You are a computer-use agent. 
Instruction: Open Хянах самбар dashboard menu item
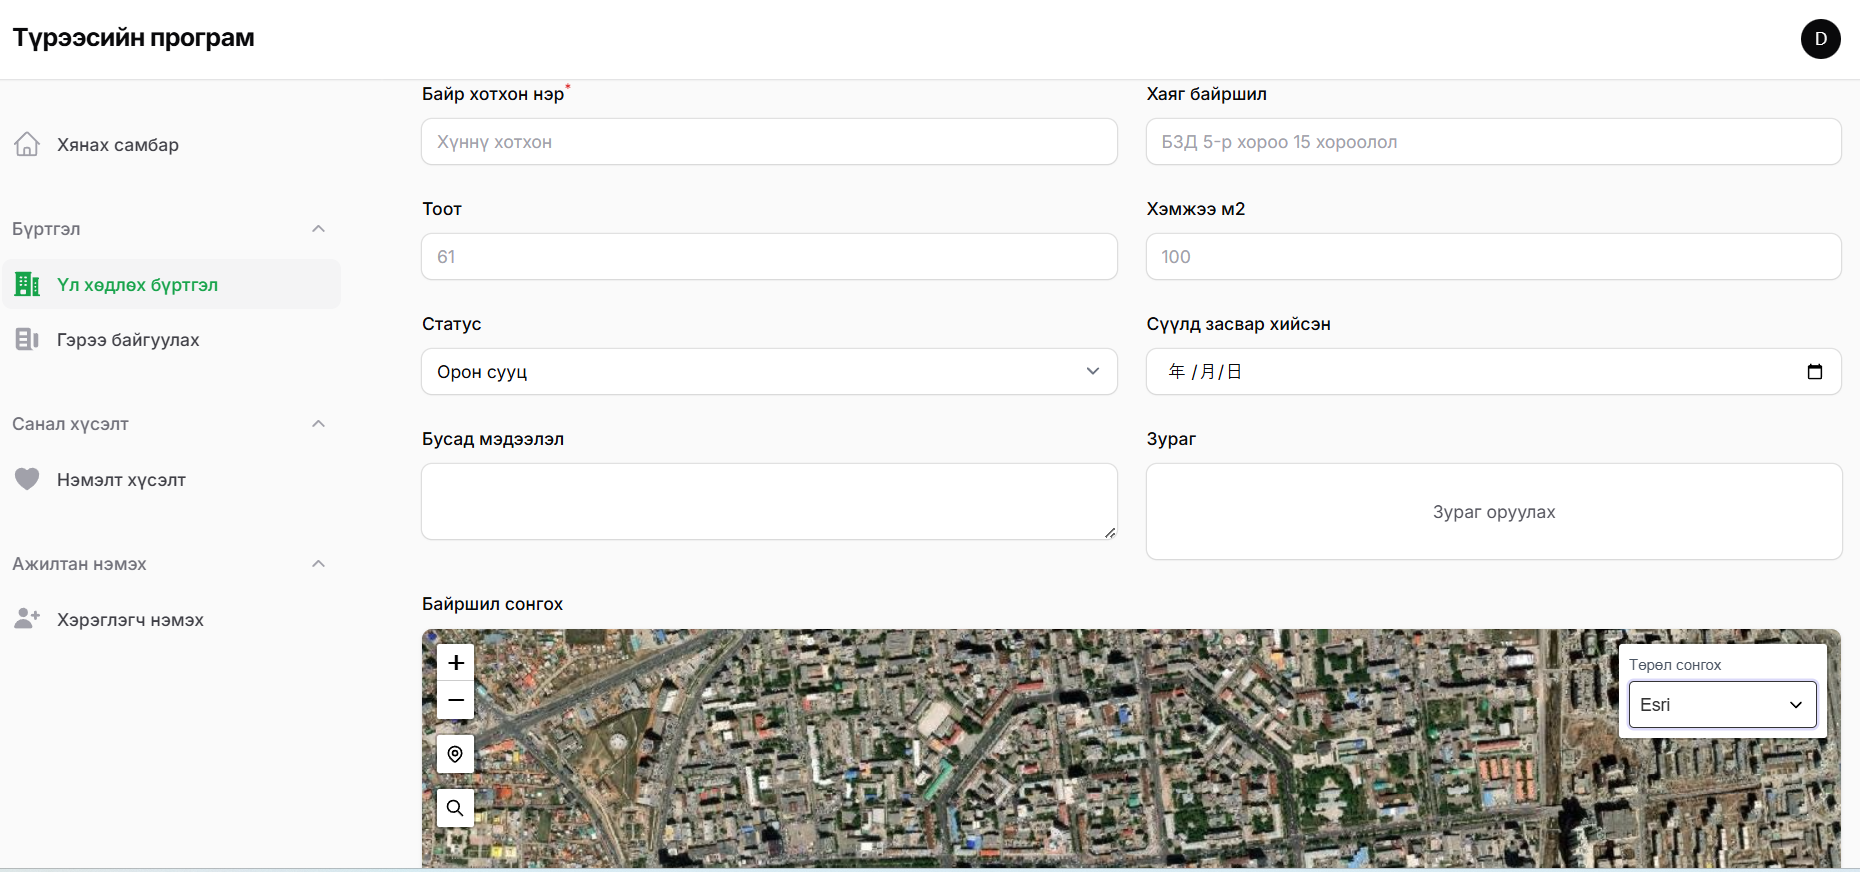tap(118, 145)
